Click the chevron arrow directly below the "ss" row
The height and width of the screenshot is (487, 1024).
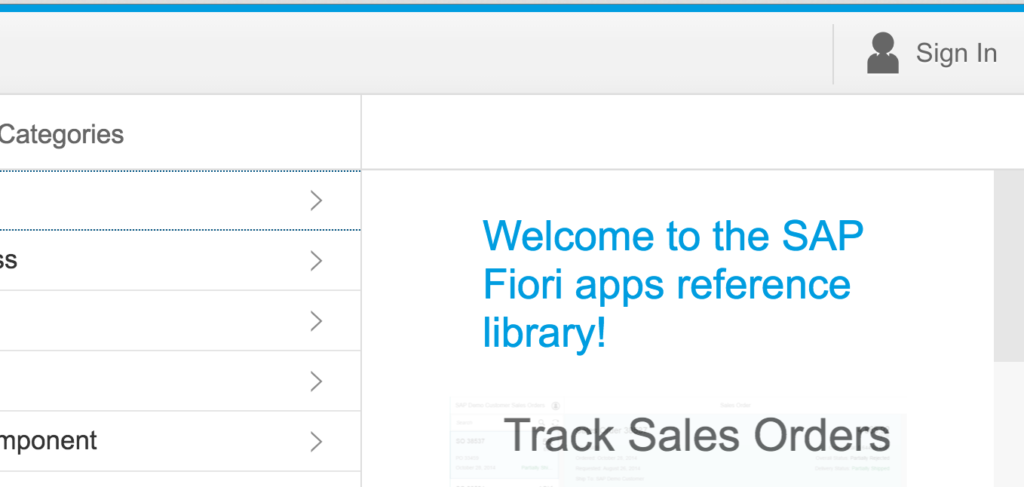coord(316,321)
